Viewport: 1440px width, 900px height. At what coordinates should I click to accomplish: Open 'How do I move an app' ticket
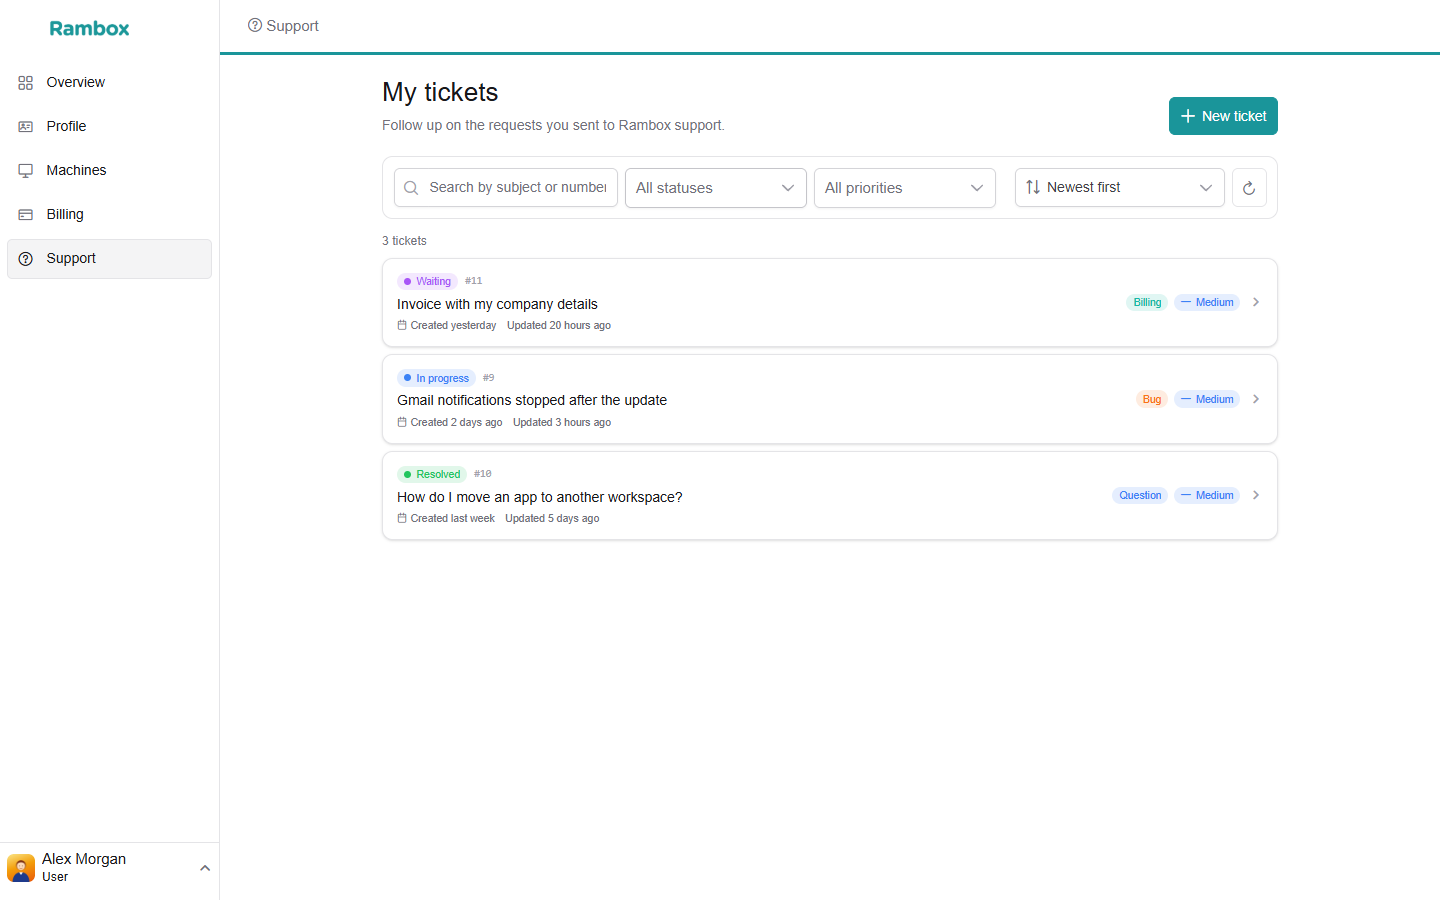(x=830, y=496)
